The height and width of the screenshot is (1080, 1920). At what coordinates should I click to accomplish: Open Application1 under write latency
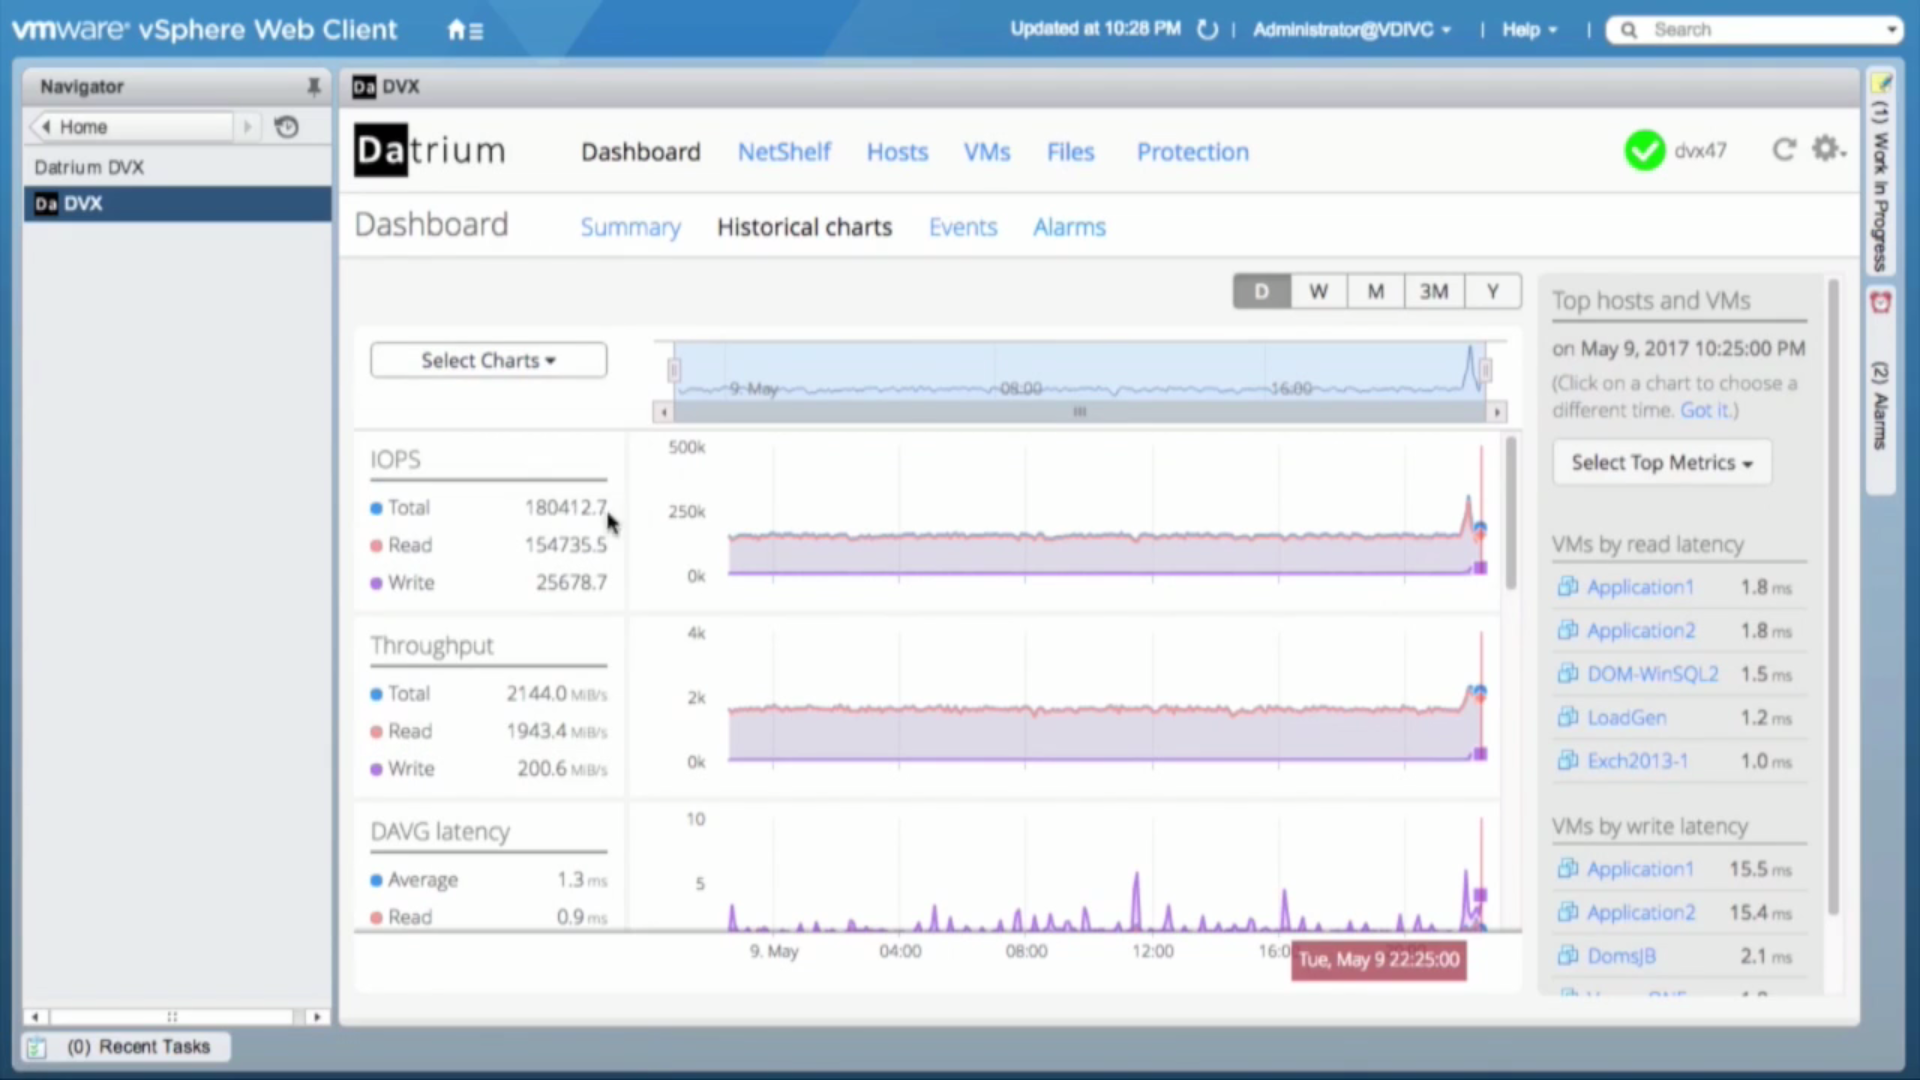click(1640, 869)
